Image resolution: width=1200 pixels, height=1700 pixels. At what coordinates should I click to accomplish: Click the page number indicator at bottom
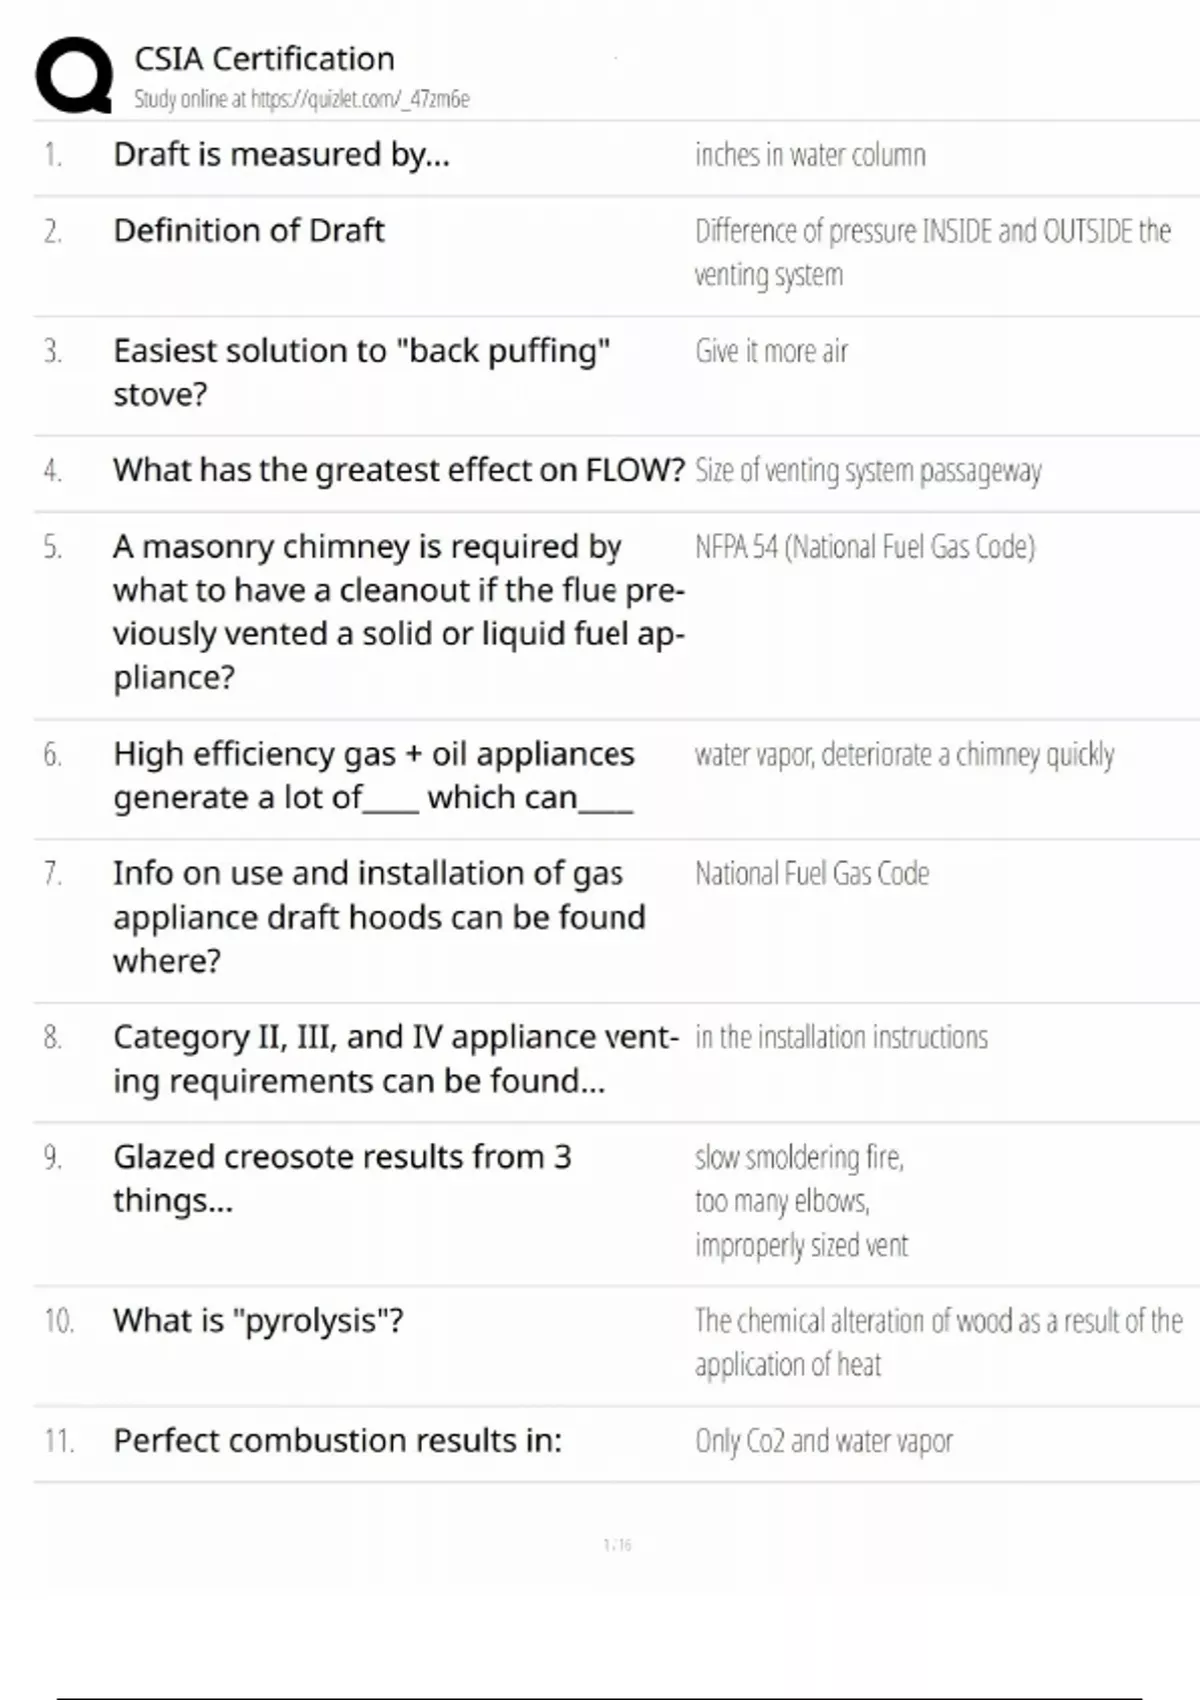(x=617, y=1545)
